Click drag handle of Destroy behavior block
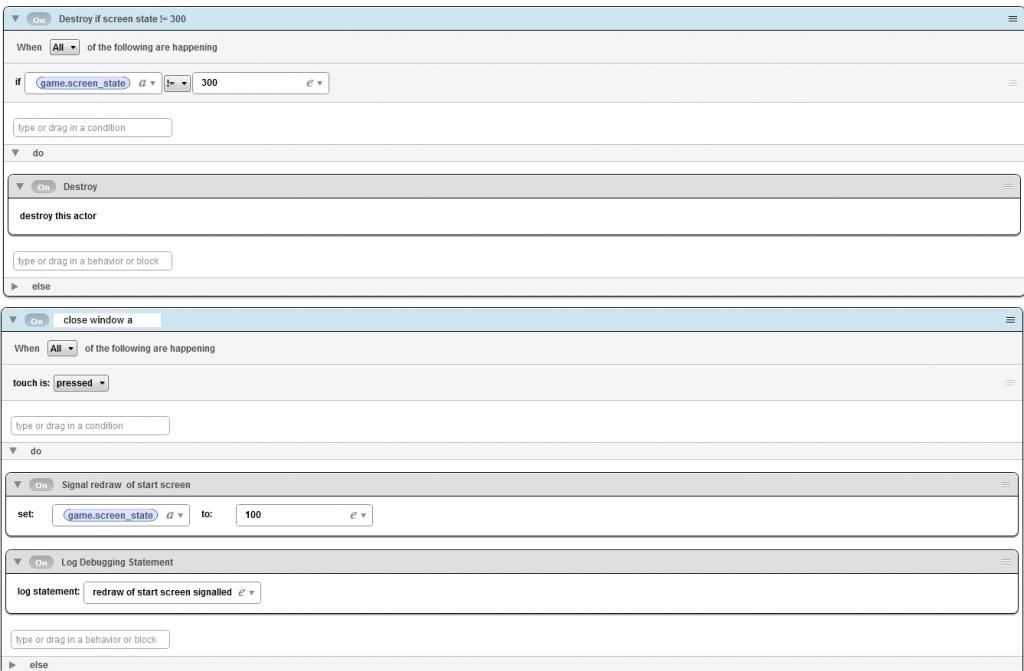The image size is (1024, 671). (x=1007, y=186)
